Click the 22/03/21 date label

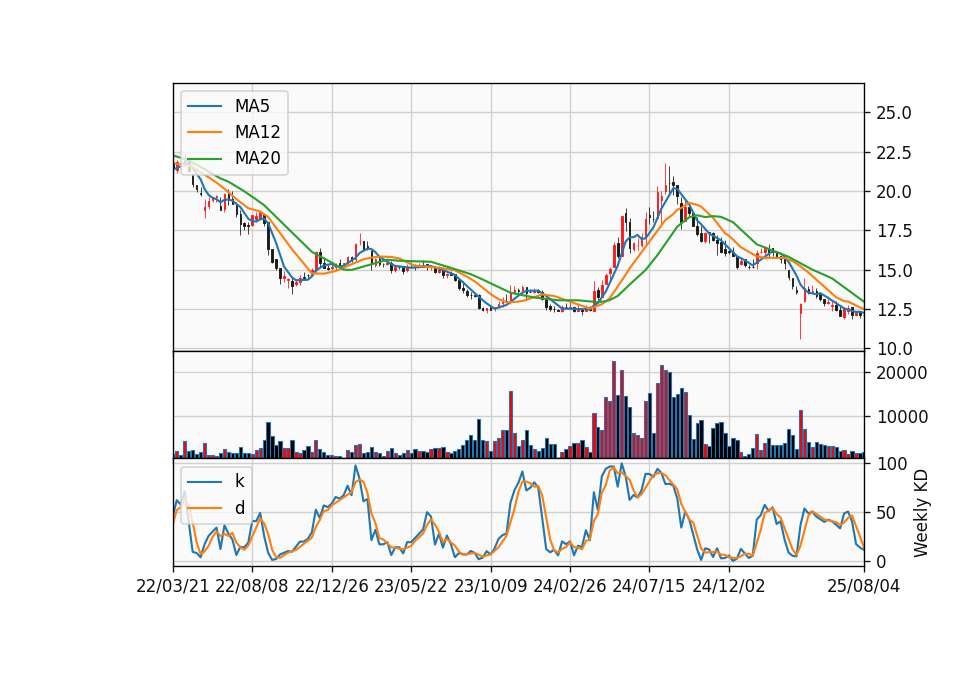pyautogui.click(x=173, y=586)
